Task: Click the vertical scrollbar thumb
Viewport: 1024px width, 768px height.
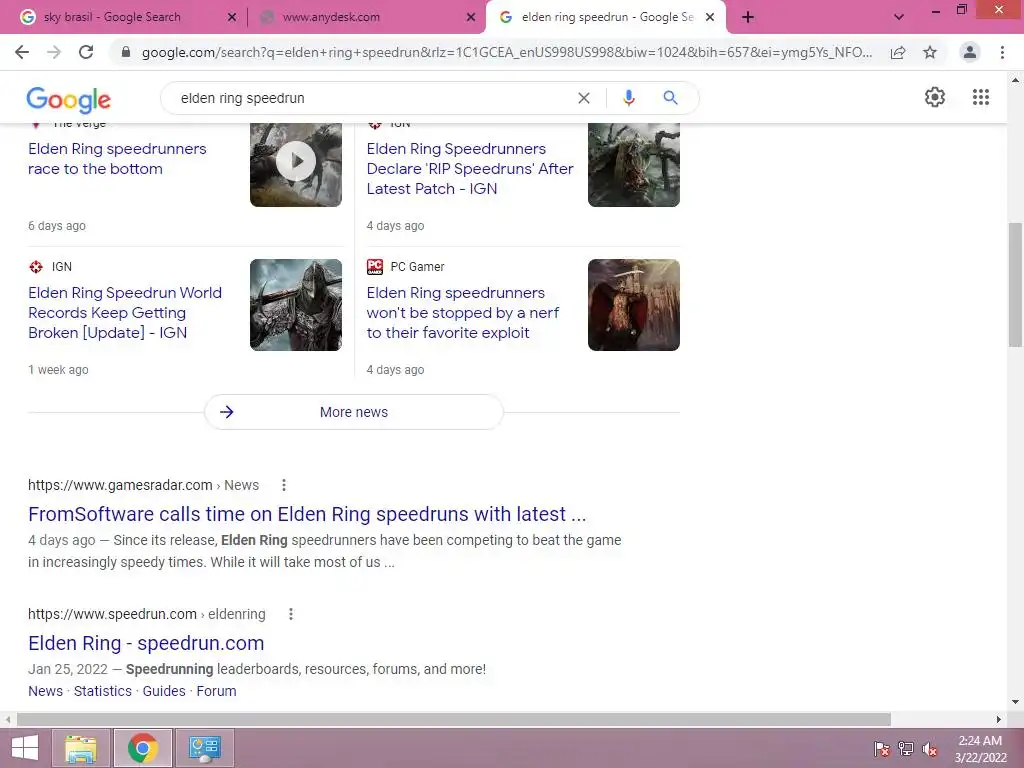Action: coord(1015,284)
